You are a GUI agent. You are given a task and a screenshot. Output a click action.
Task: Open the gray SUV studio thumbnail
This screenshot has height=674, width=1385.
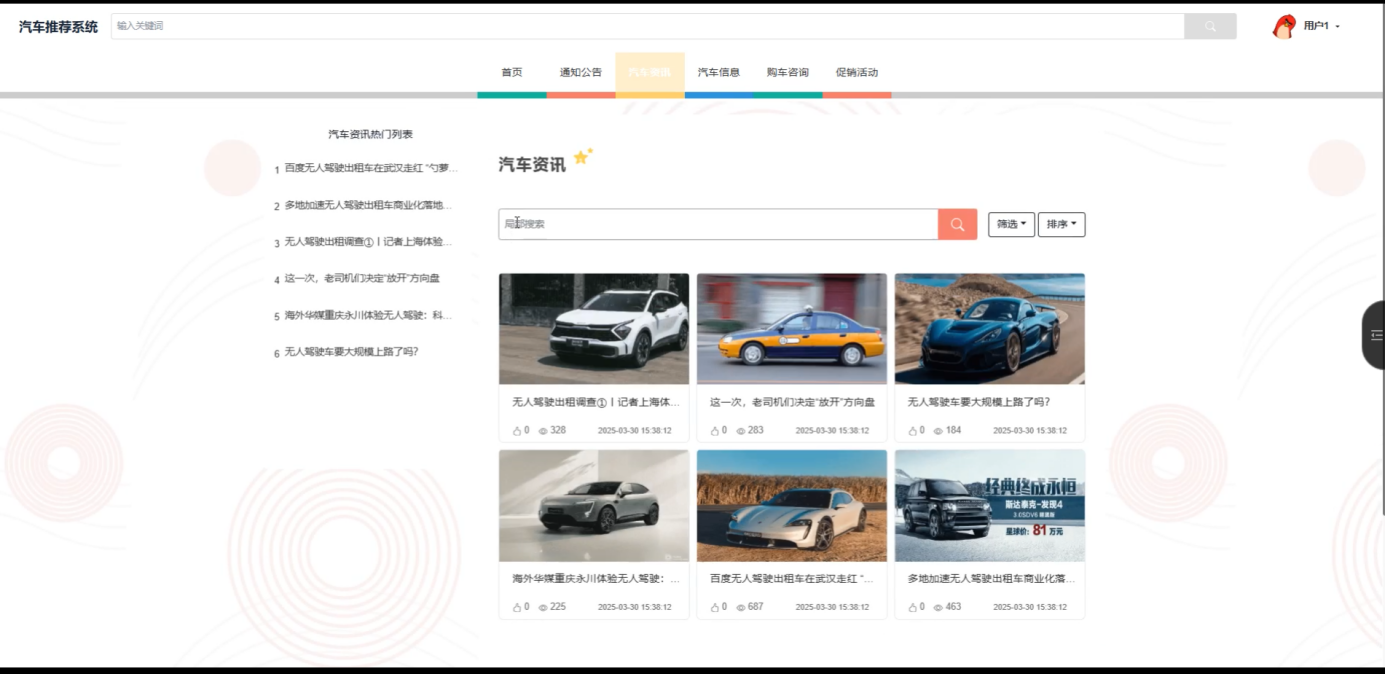click(594, 506)
